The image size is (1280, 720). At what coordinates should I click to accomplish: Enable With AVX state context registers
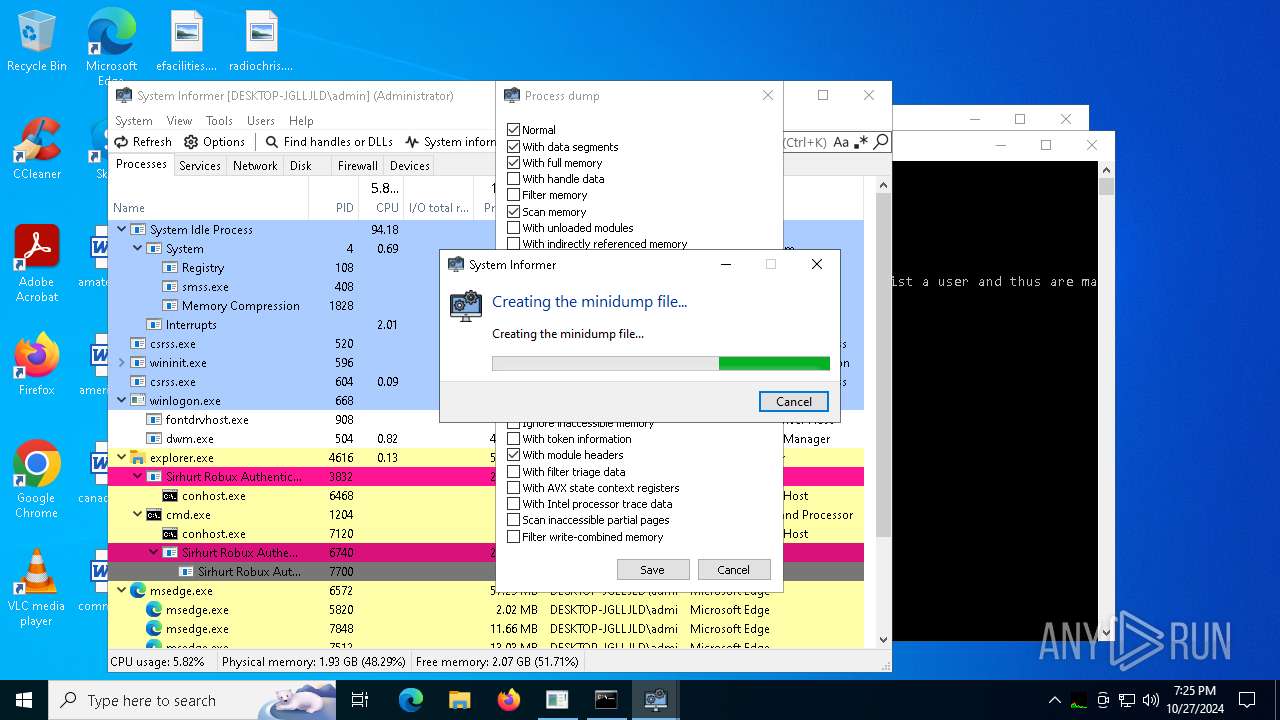click(x=513, y=488)
